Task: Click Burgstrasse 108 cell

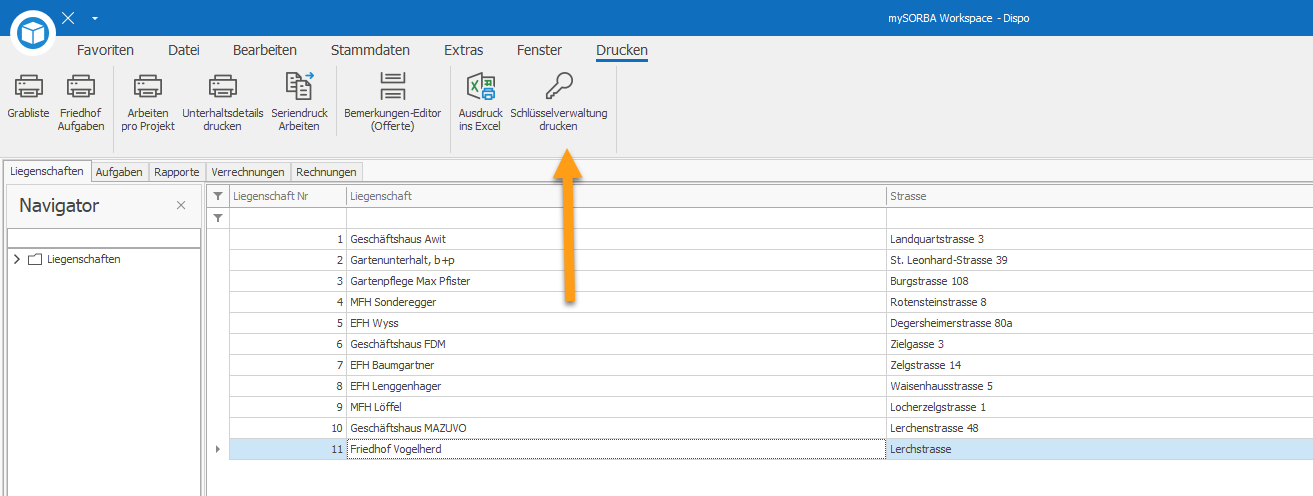Action: tap(1100, 281)
